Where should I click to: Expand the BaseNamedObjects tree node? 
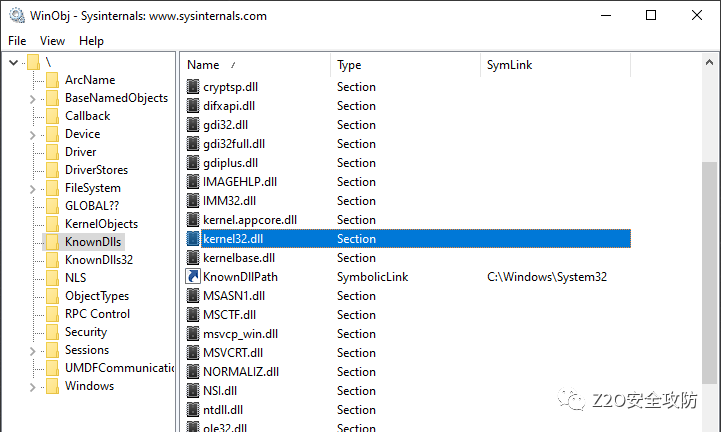click(x=33, y=98)
